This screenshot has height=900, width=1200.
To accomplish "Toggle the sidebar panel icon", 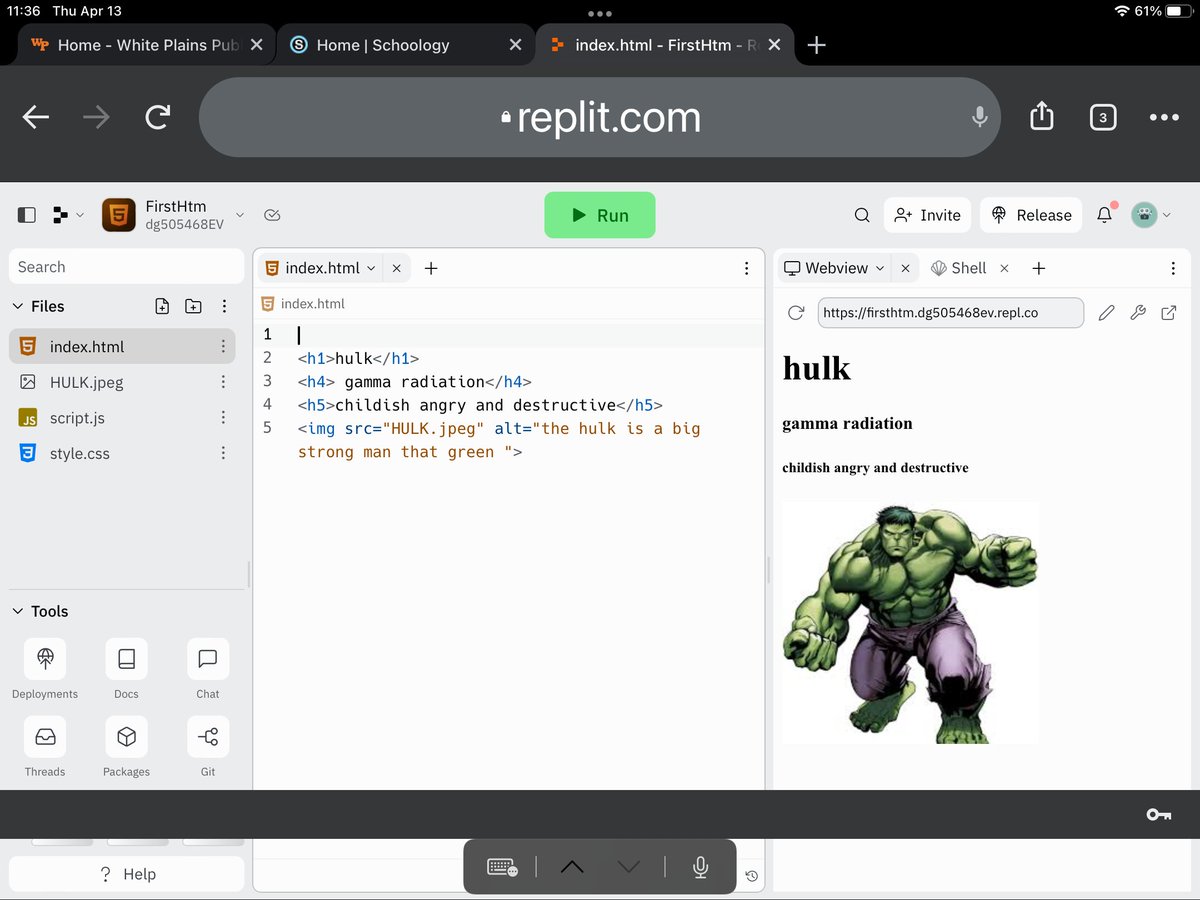I will pos(27,215).
